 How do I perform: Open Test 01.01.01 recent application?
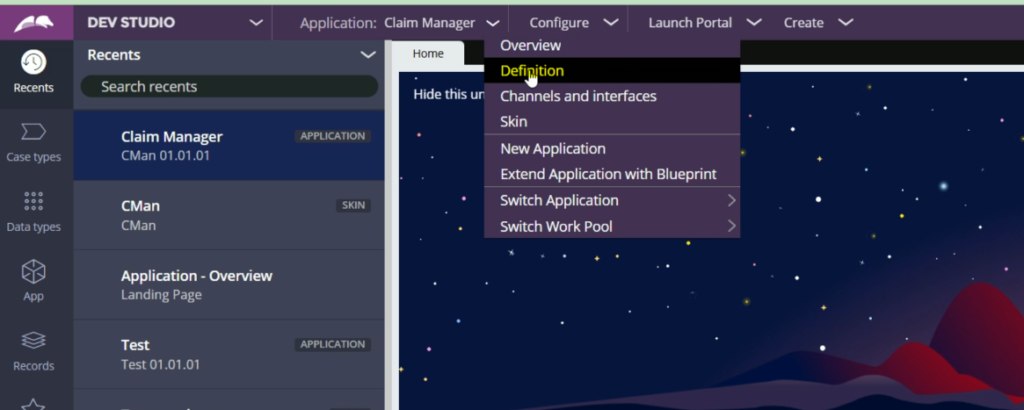[229, 354]
